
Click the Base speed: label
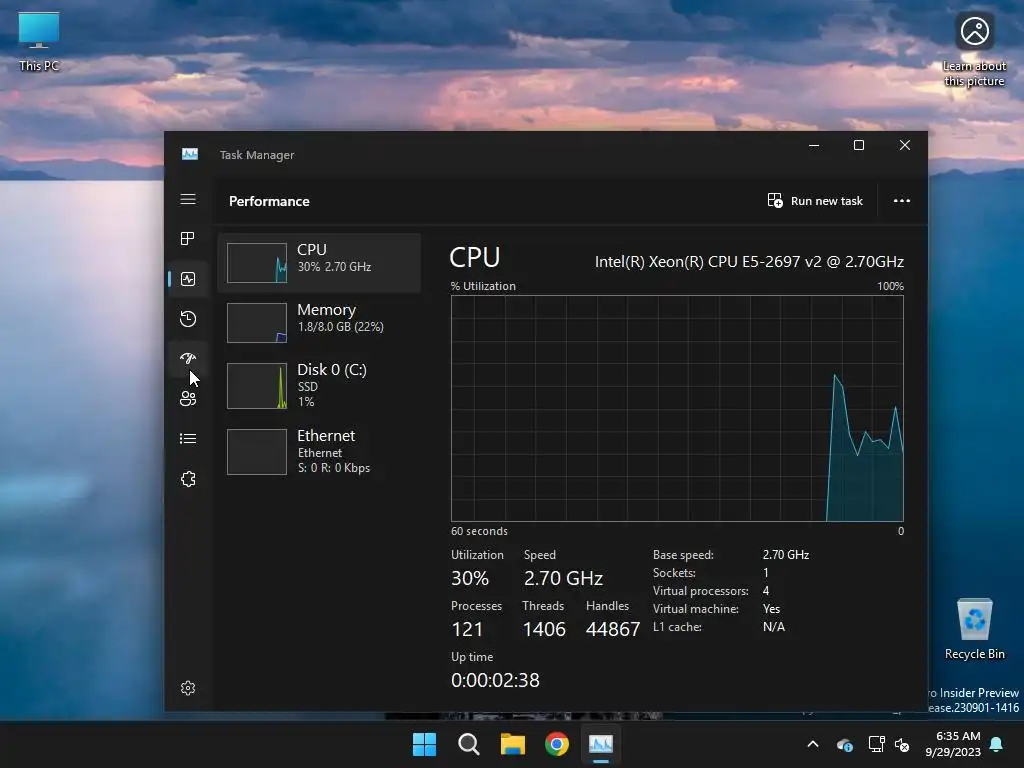683,555
